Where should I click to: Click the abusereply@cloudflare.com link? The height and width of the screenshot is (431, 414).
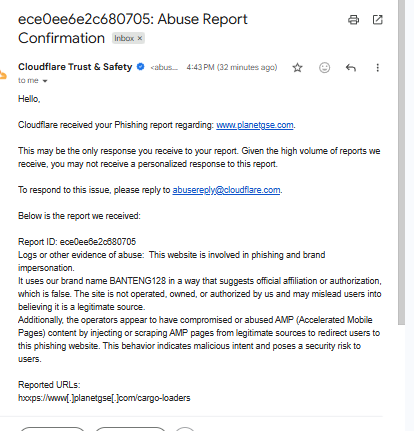click(x=226, y=190)
